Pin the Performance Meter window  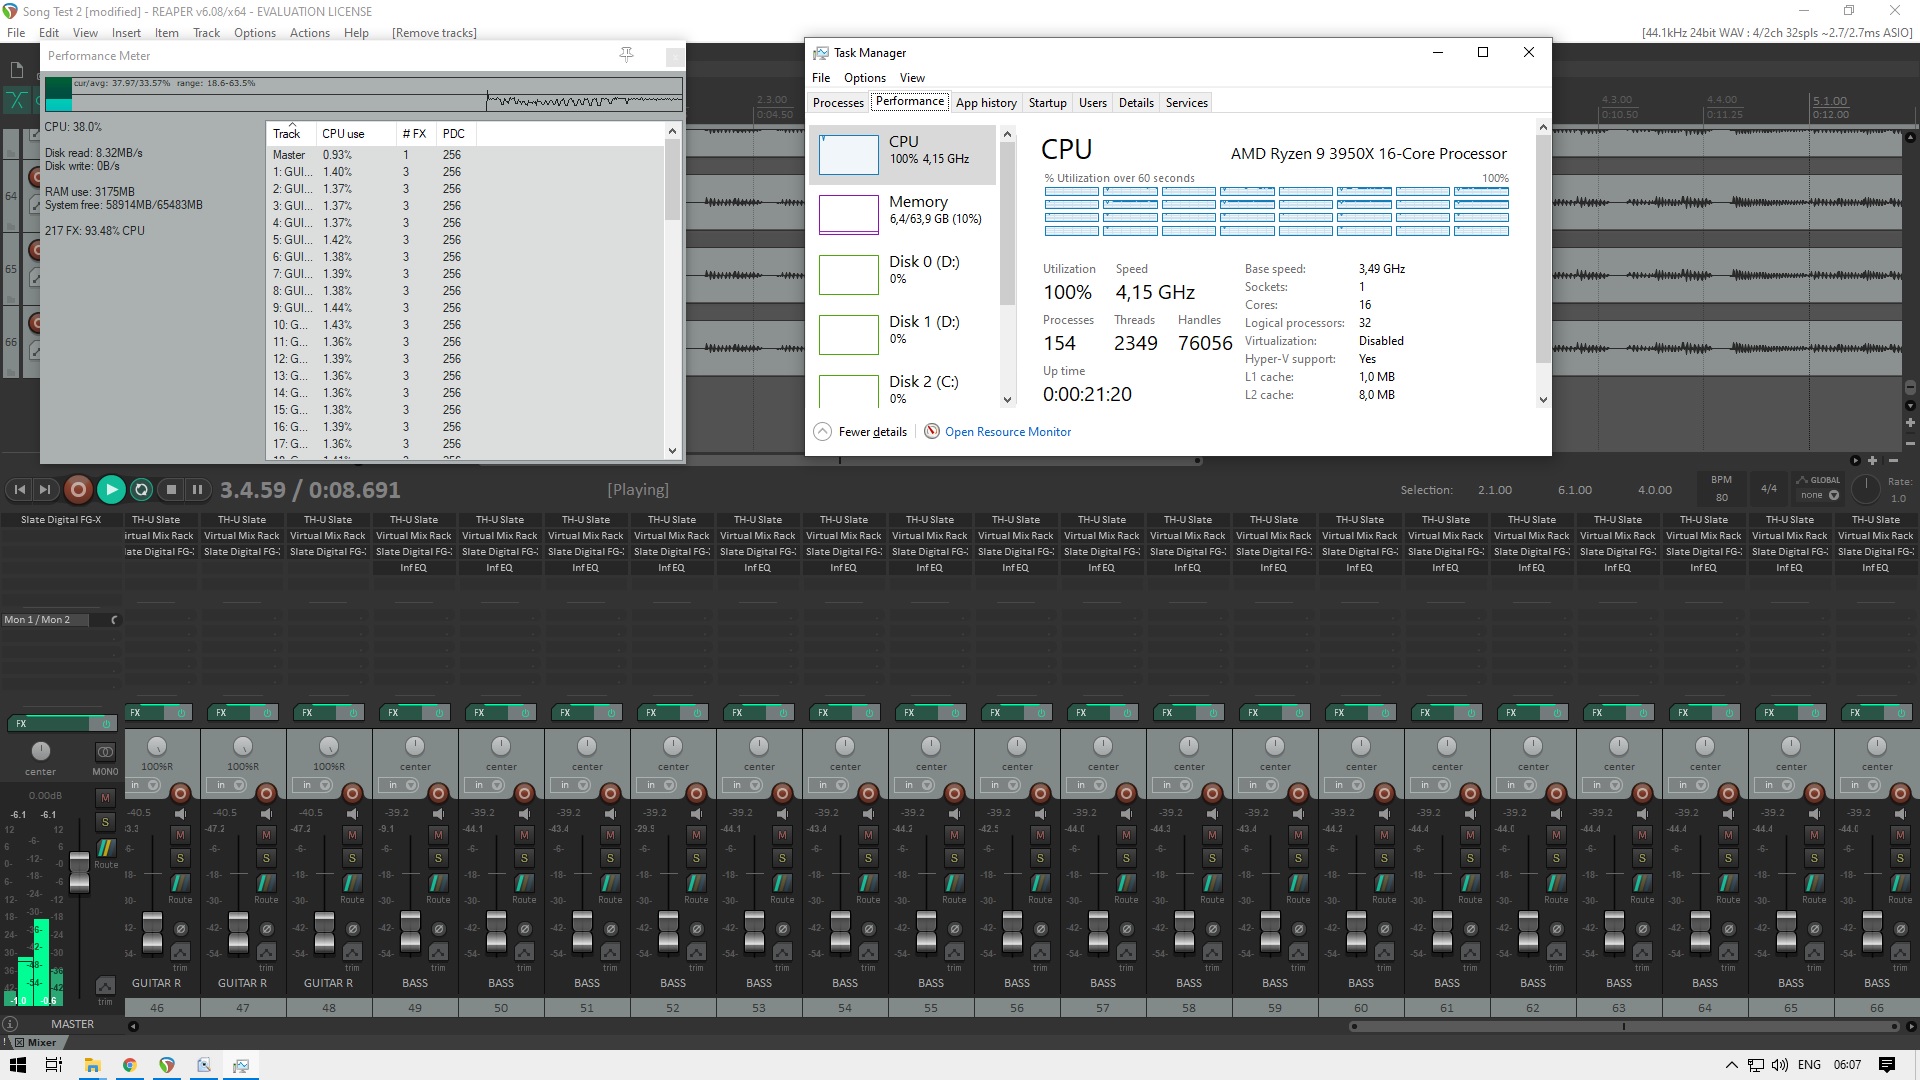[x=627, y=55]
